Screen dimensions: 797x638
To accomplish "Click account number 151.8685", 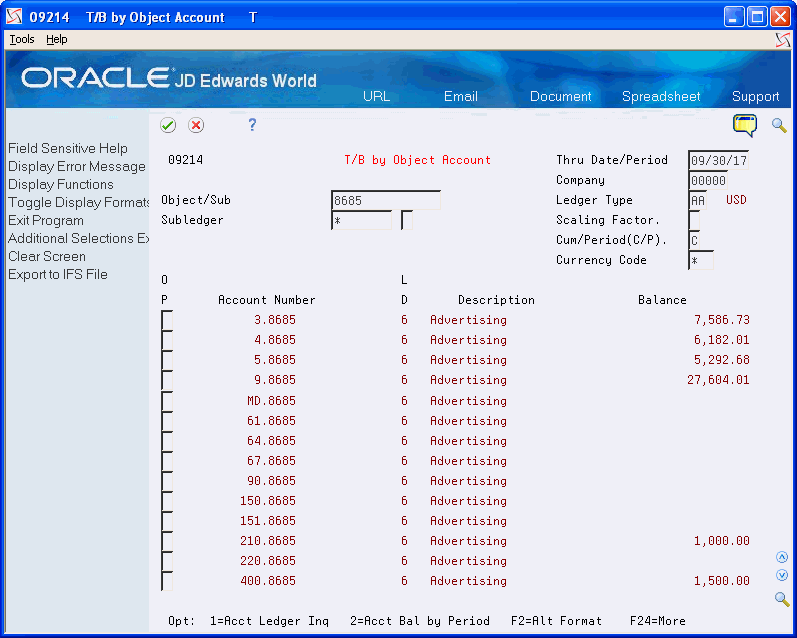I will click(x=268, y=521).
